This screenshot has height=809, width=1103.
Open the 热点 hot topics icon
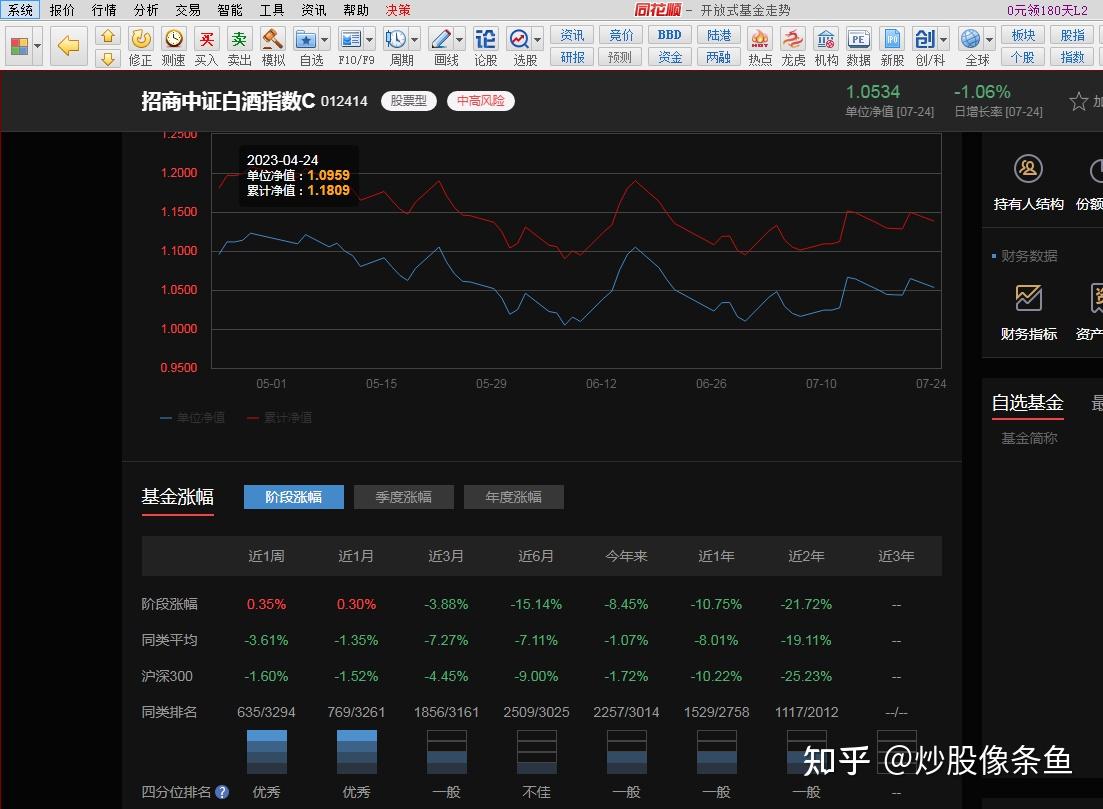(760, 46)
